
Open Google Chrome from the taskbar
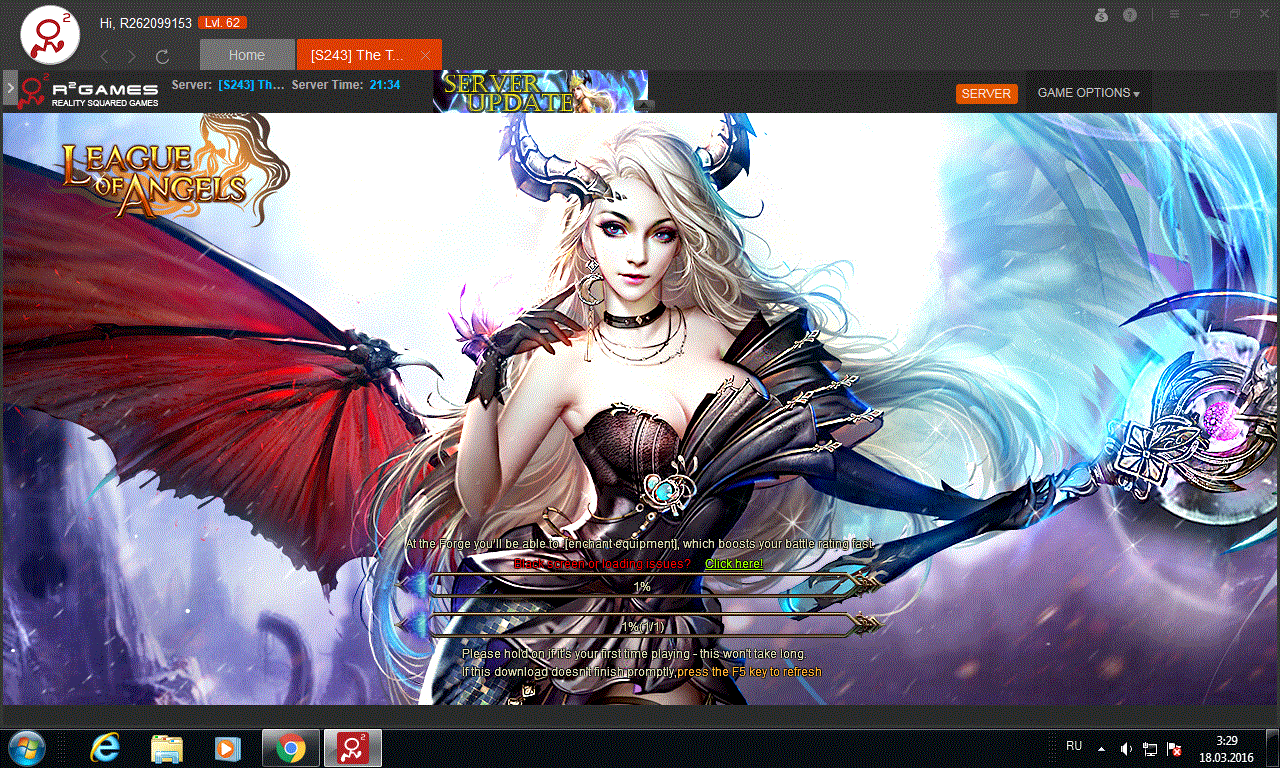pyautogui.click(x=291, y=747)
